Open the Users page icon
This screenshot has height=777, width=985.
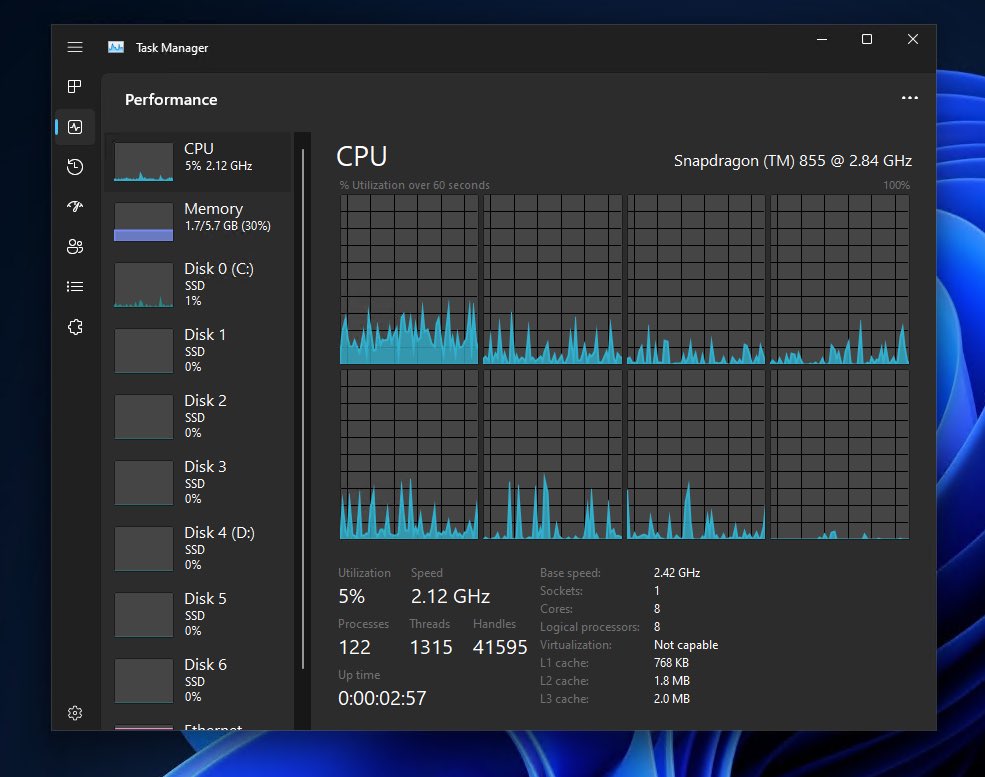pos(75,246)
